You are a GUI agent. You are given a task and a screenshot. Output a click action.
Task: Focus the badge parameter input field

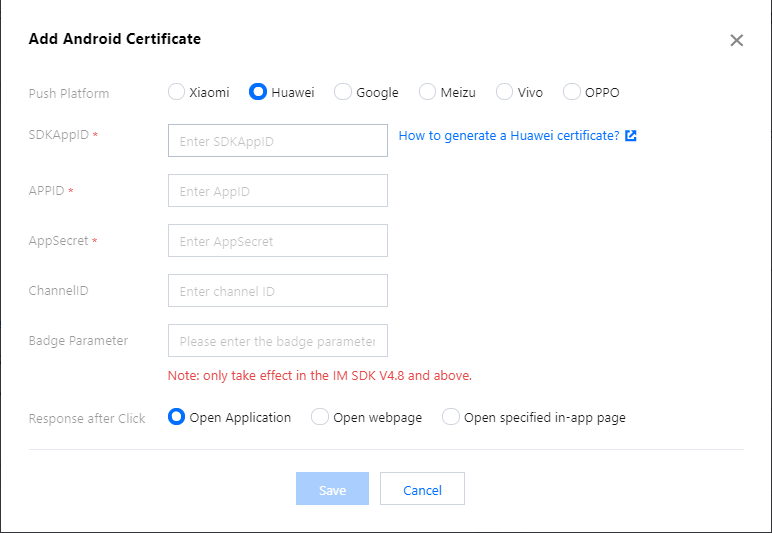278,341
